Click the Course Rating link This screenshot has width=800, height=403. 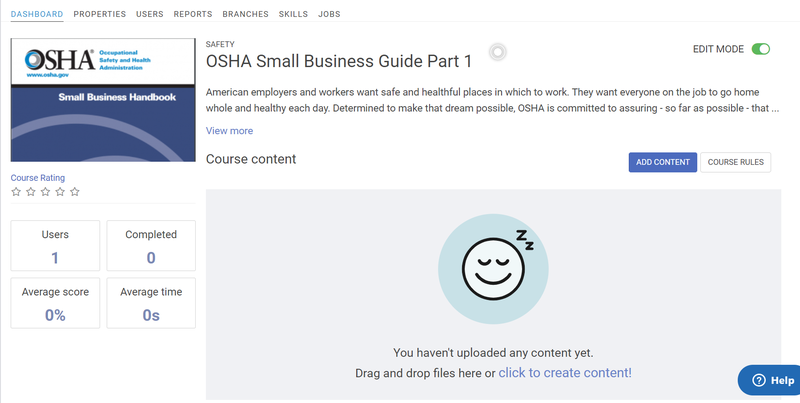(38, 178)
